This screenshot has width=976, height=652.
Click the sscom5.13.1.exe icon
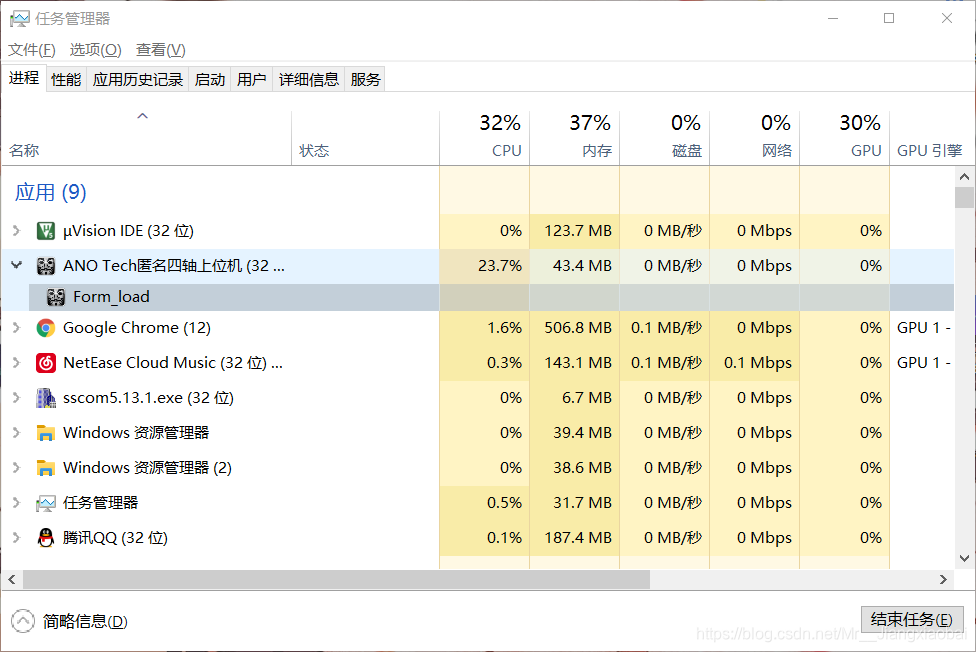(x=45, y=398)
